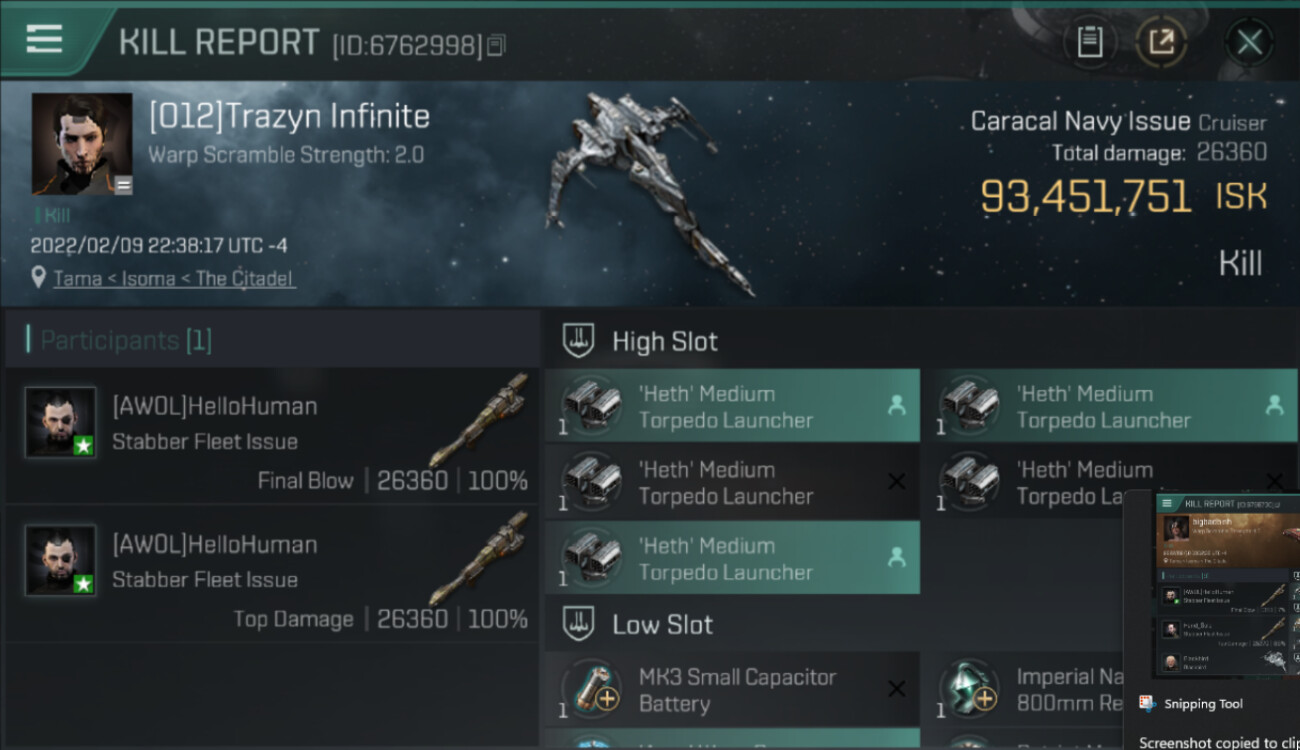Open the hamburger menu

44,40
